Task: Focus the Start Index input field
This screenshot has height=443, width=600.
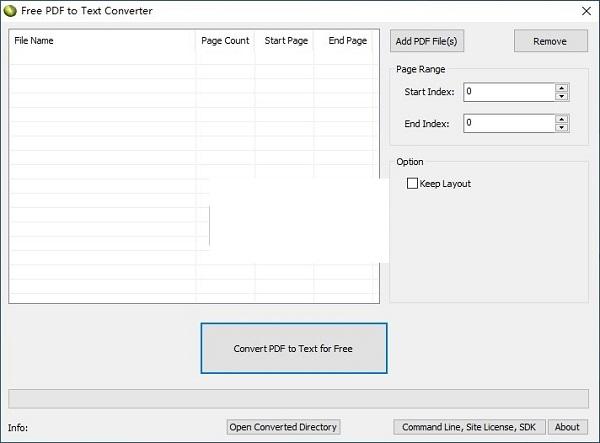Action: click(x=508, y=92)
